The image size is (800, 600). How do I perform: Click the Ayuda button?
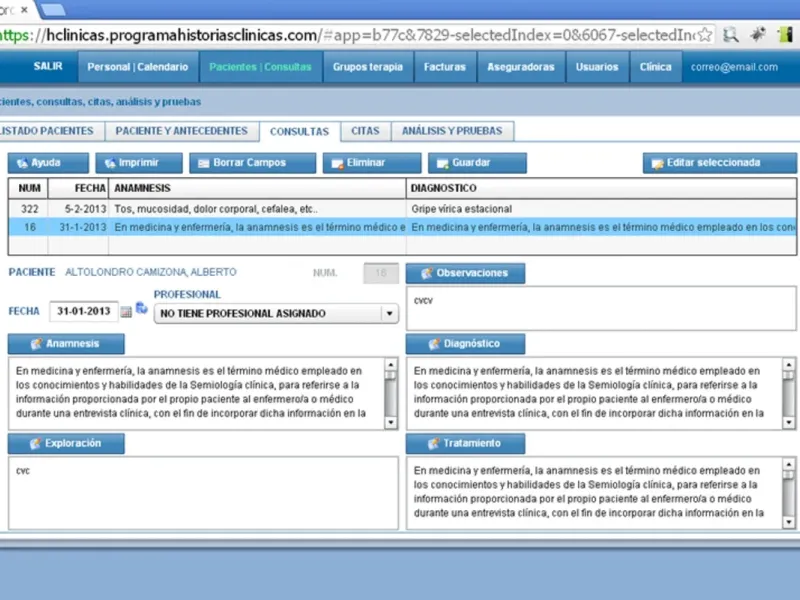48,163
